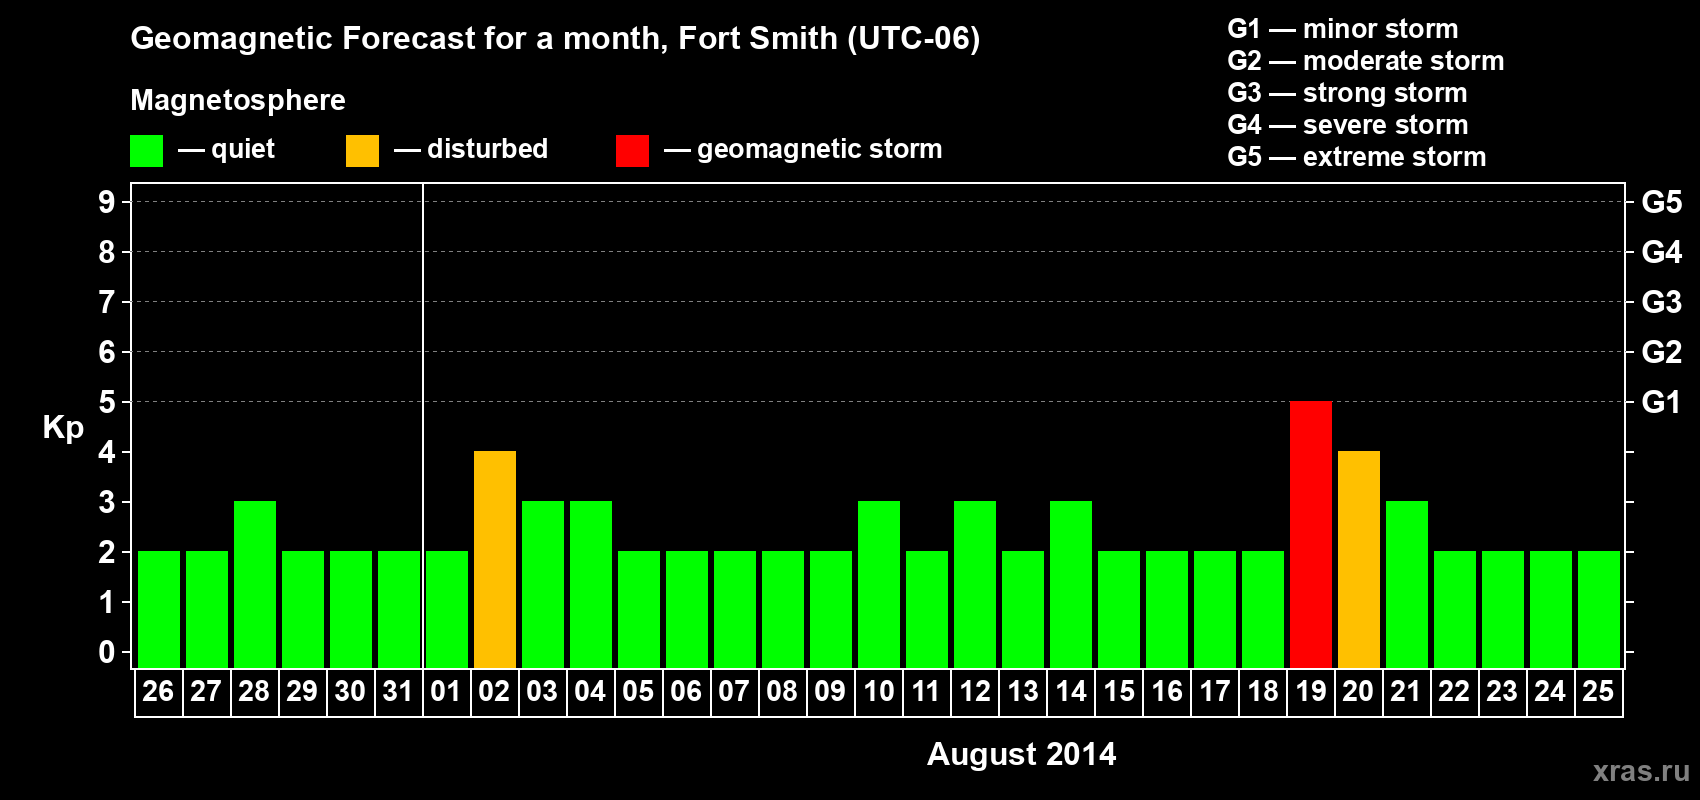
Task: Click the G4 label on the right axis
Action: point(1662,252)
